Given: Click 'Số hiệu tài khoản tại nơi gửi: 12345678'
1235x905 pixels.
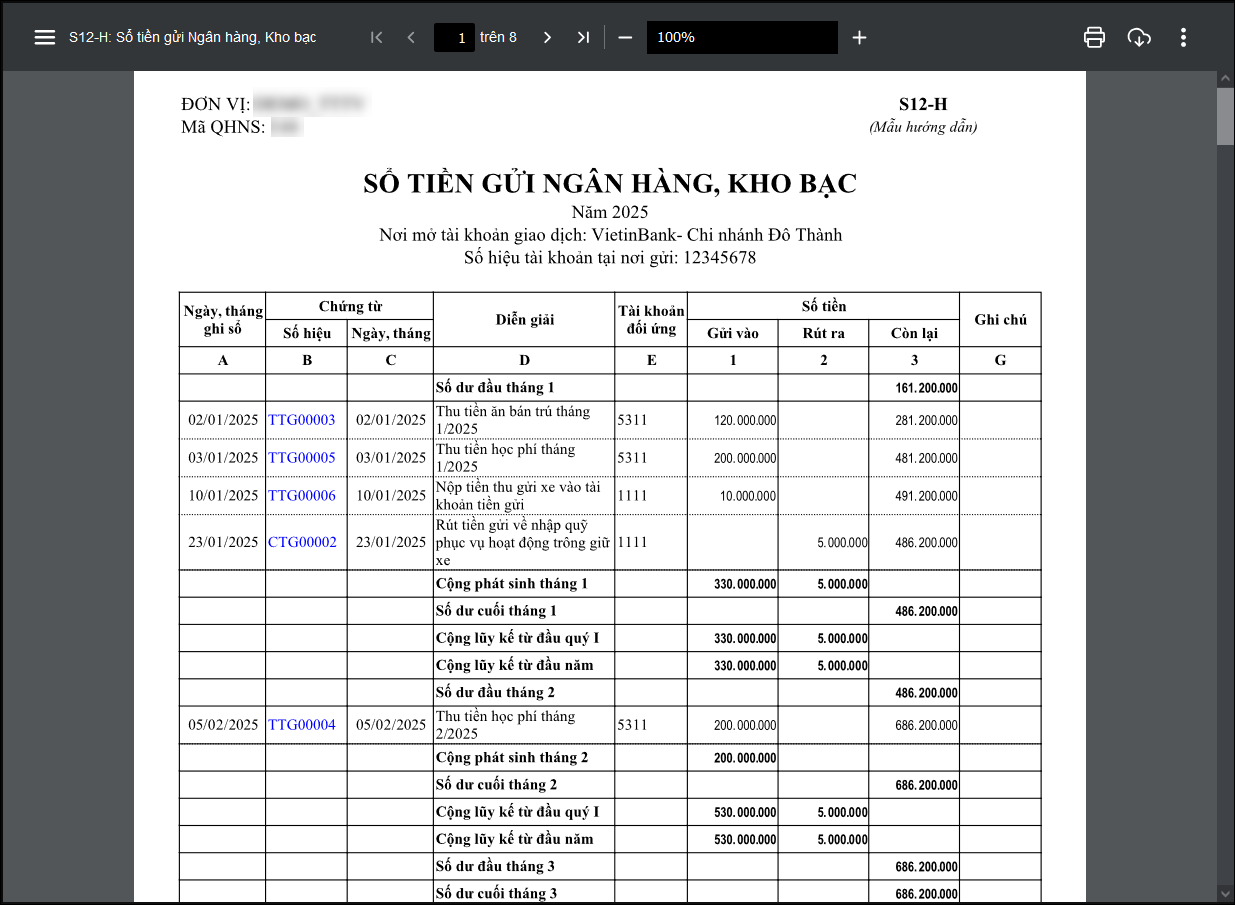Looking at the screenshot, I should point(610,258).
